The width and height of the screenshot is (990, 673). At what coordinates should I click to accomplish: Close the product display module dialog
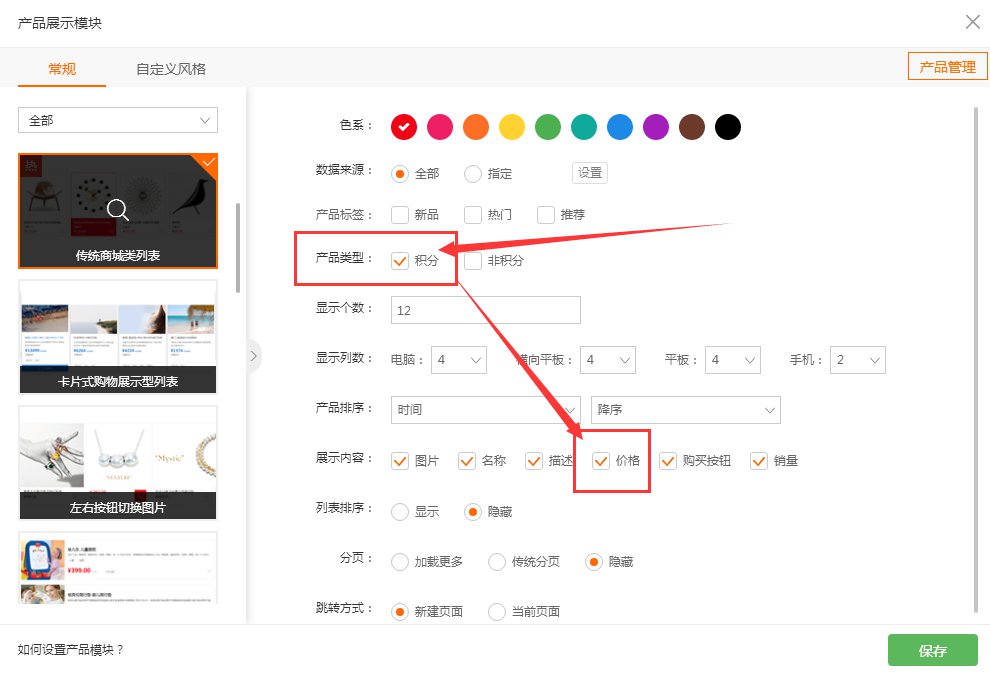coord(971,22)
